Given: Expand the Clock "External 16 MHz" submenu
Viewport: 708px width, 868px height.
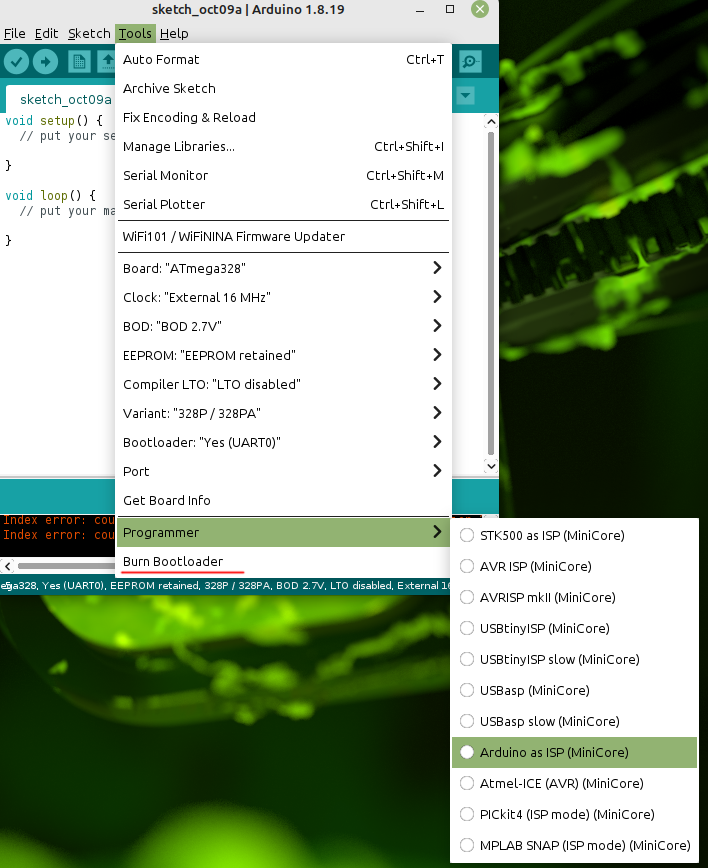Looking at the screenshot, I should pos(283,297).
